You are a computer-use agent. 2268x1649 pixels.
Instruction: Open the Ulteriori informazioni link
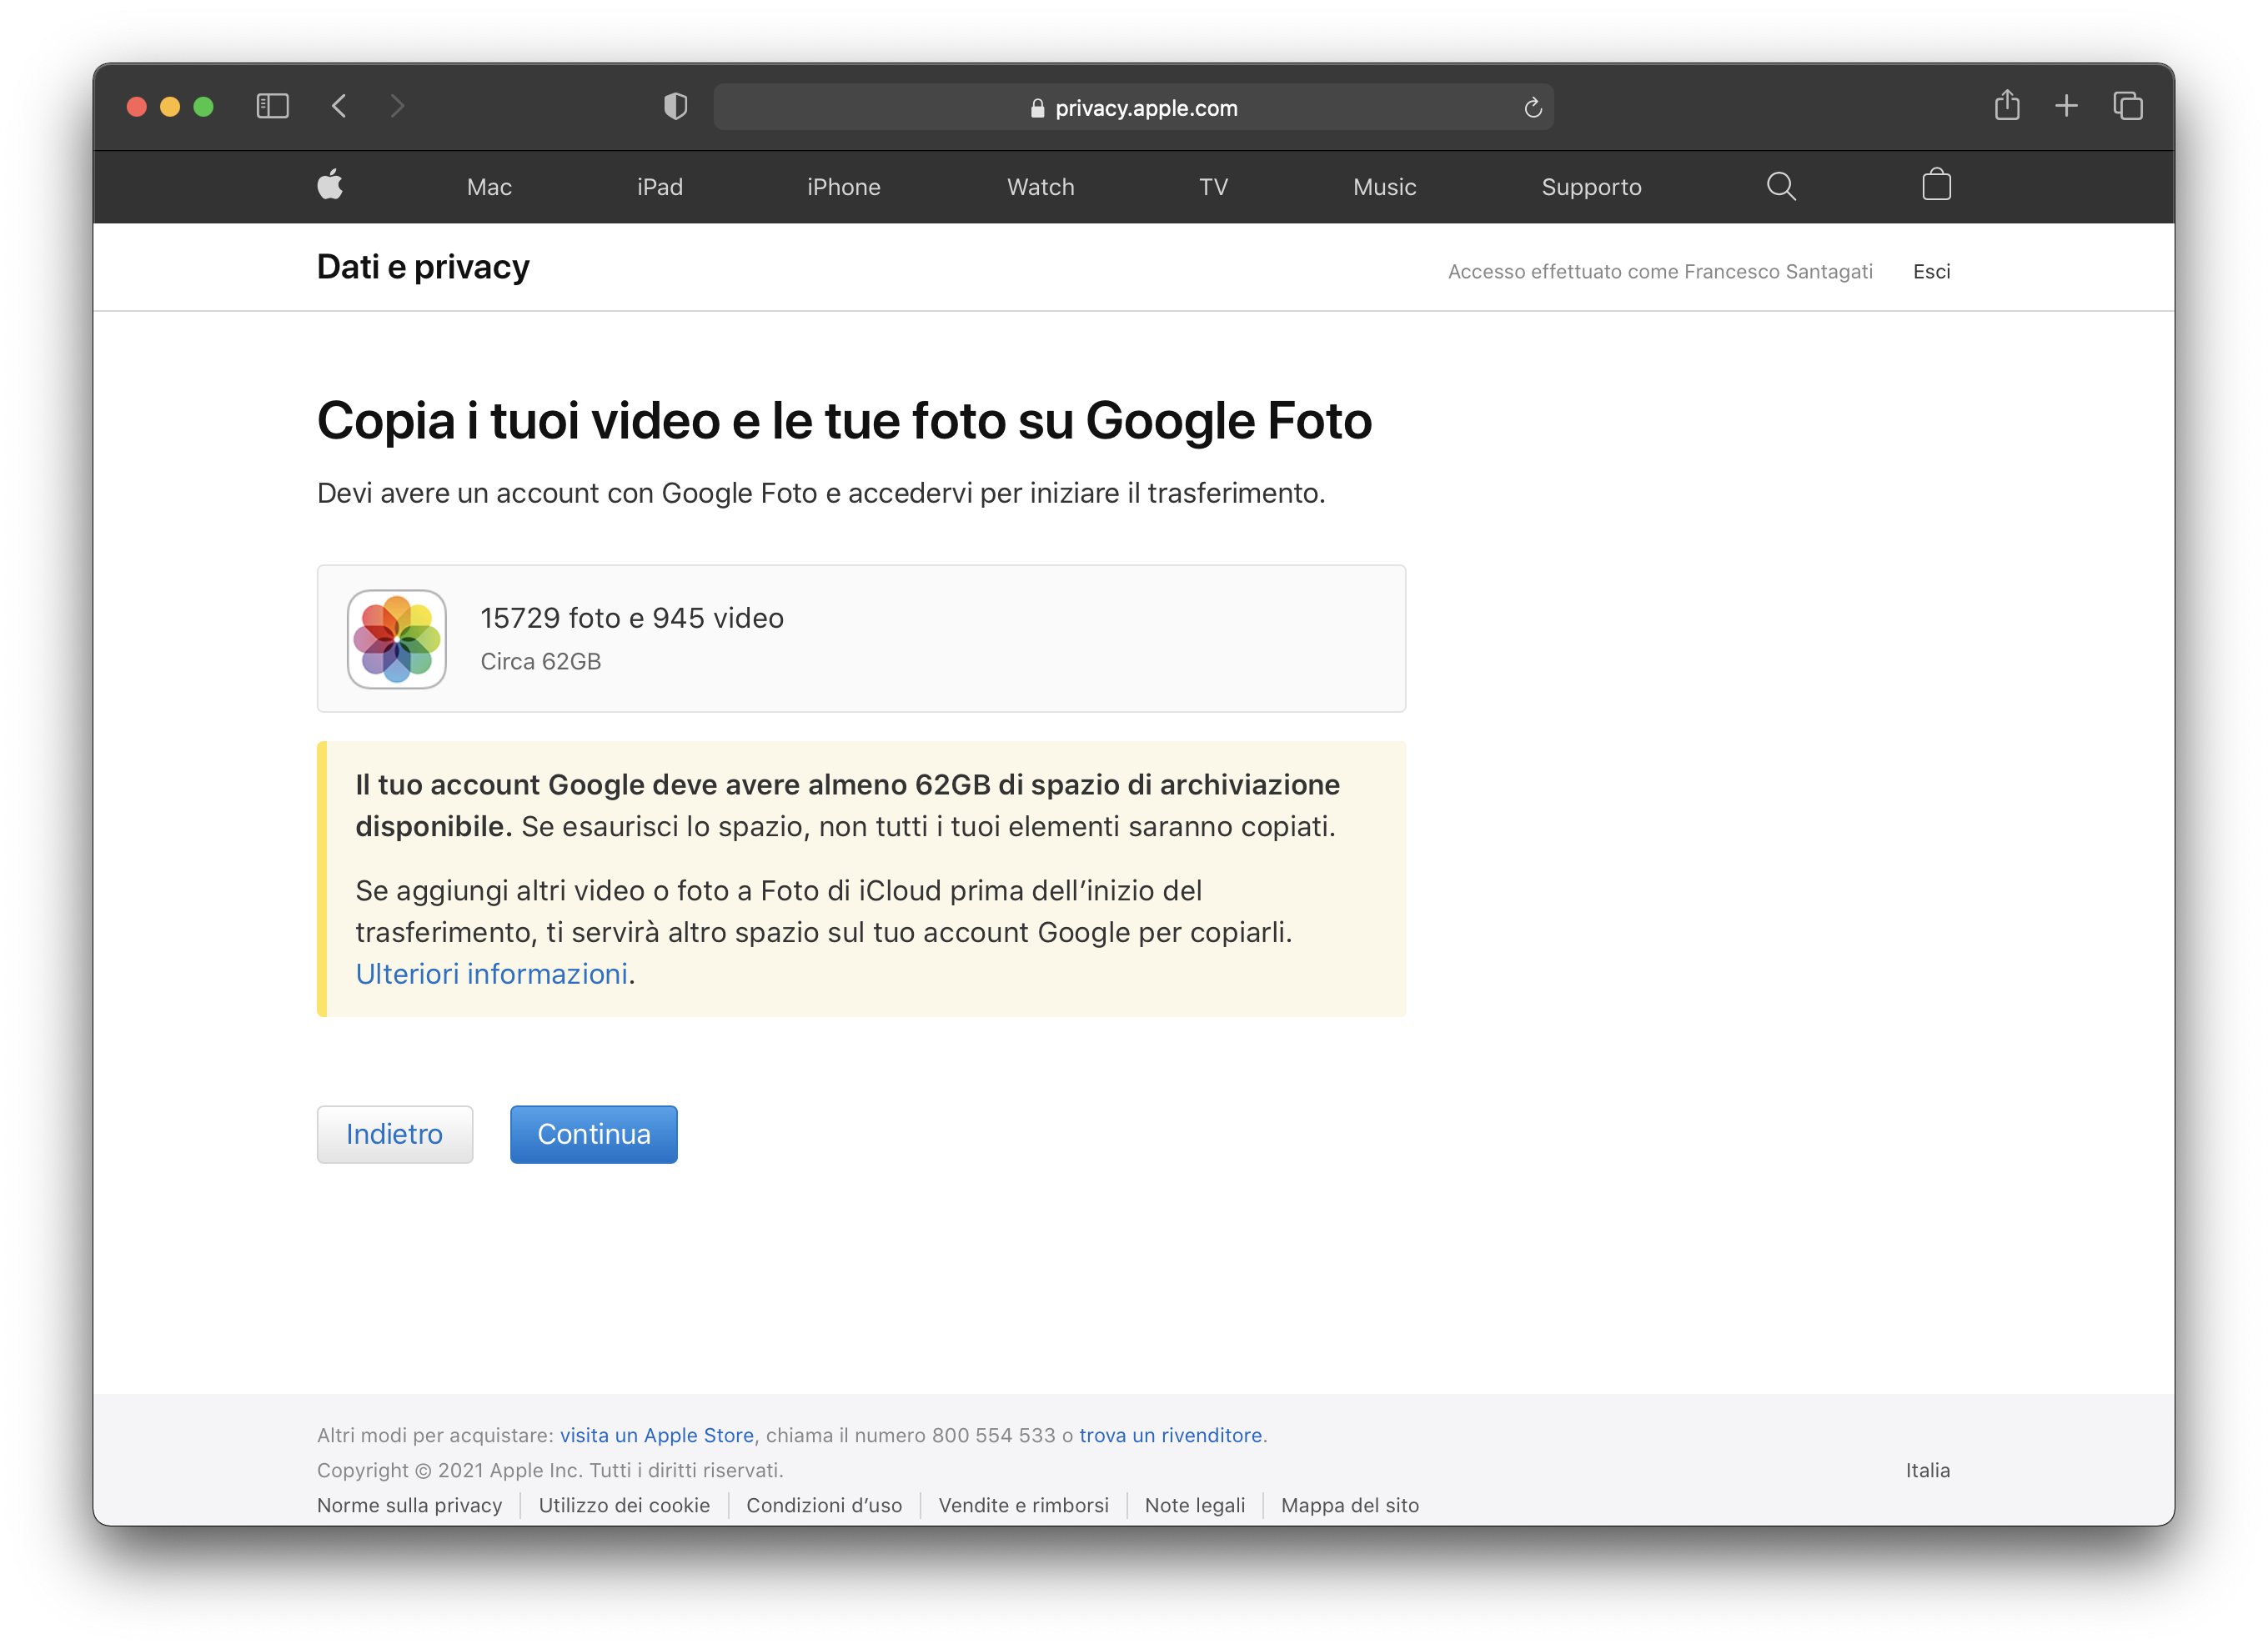tap(492, 974)
